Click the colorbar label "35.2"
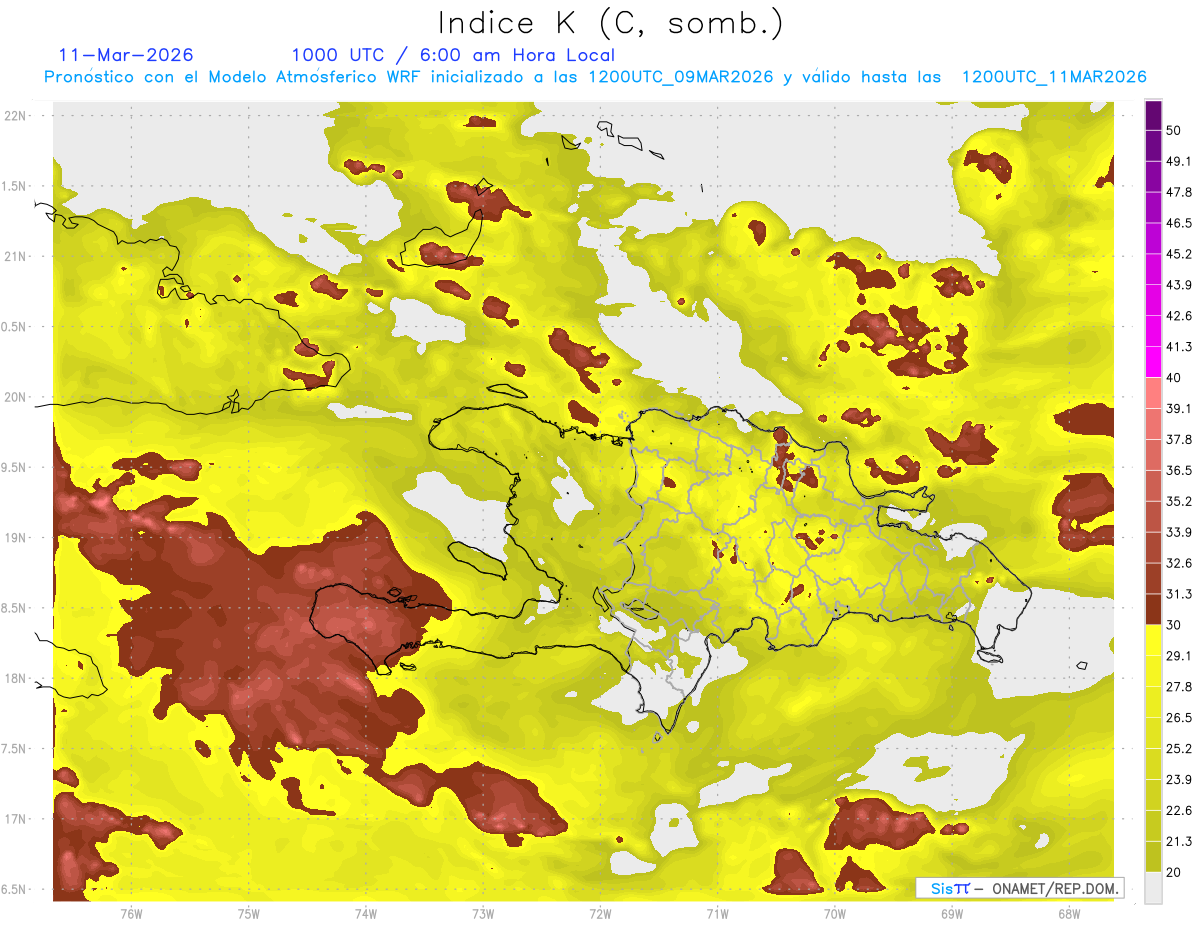Screen dimensions: 1200x927 coord(1179,501)
